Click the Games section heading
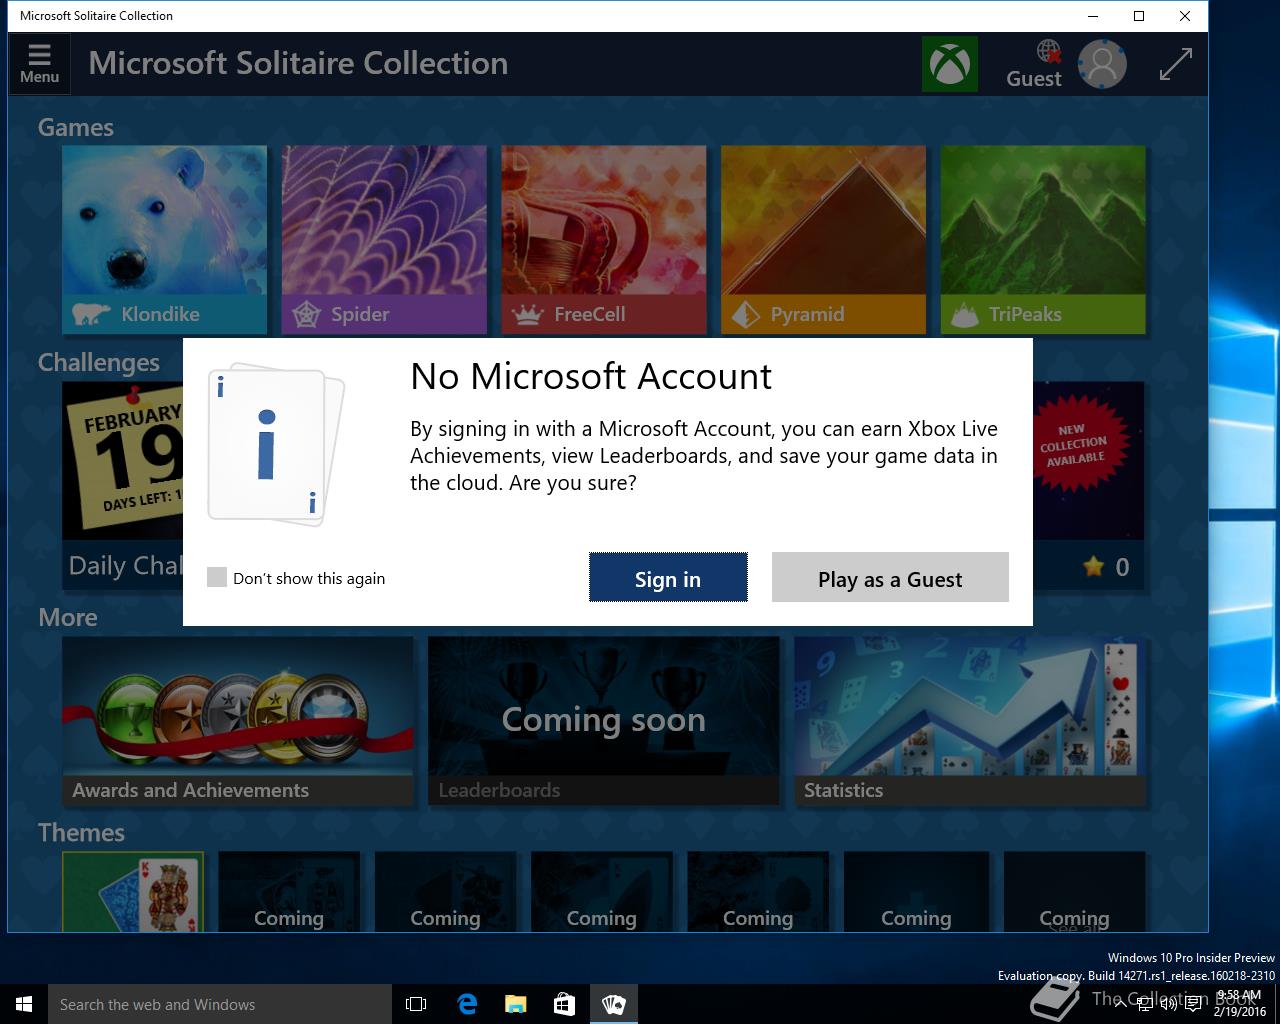This screenshot has width=1280, height=1024. point(76,128)
